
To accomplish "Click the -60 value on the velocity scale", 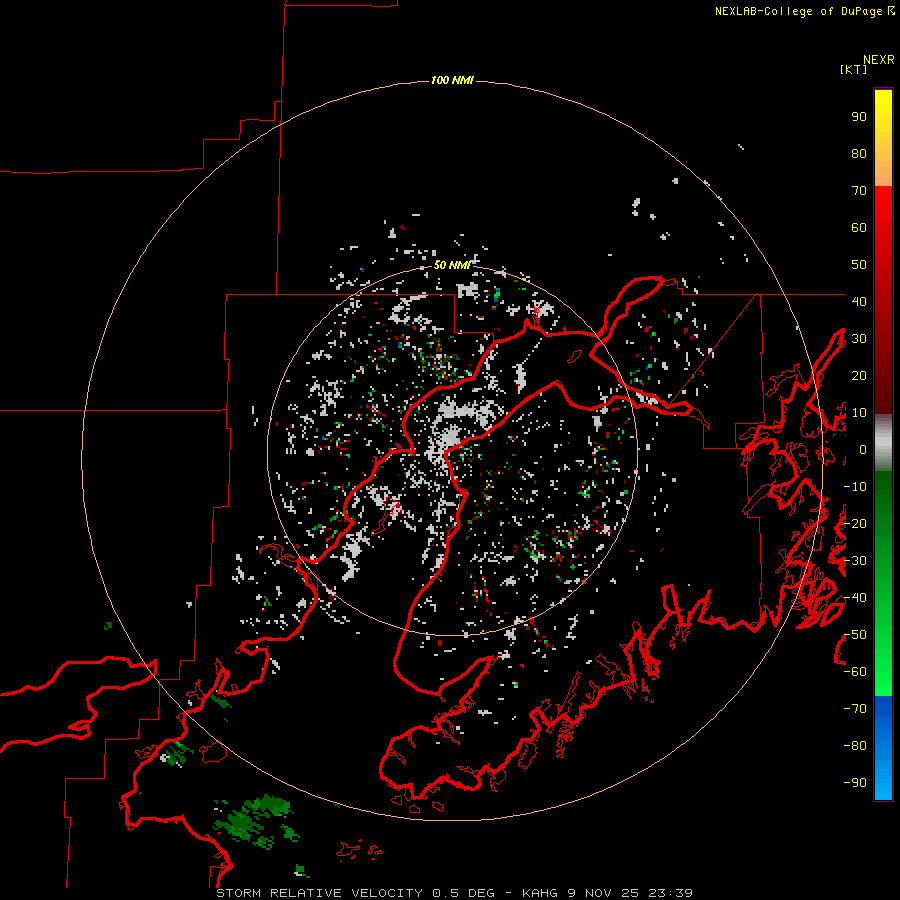I will (x=855, y=672).
